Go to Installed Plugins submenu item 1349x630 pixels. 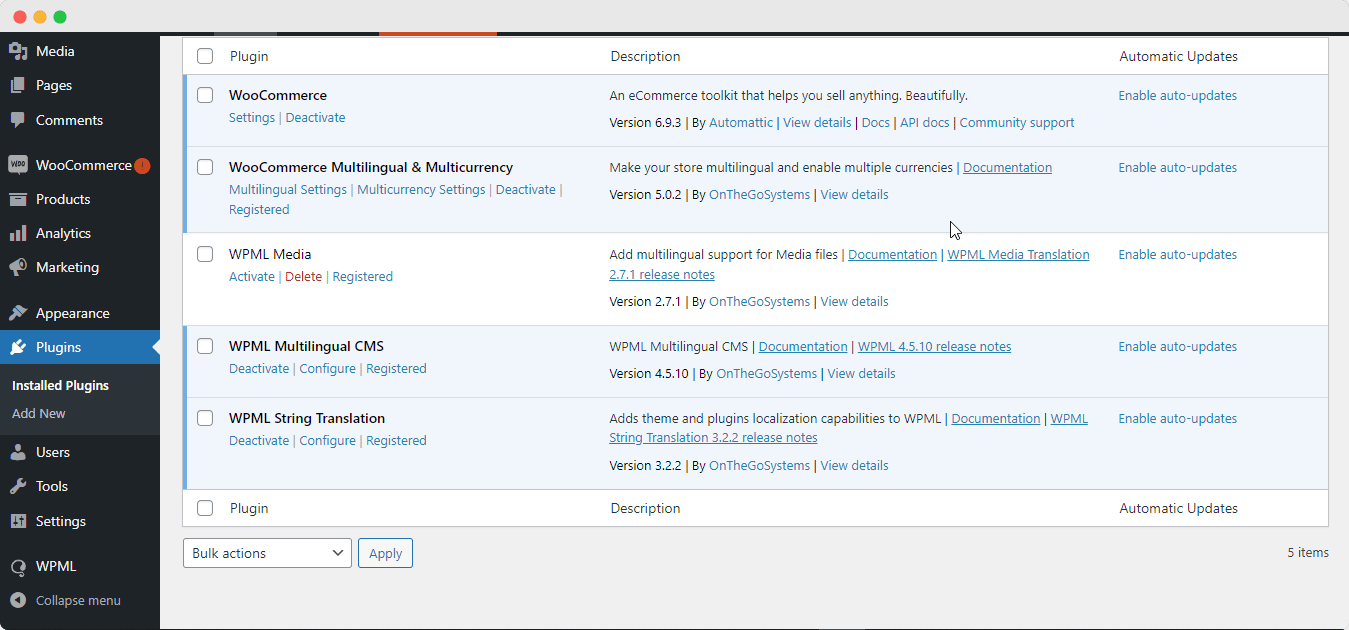(x=60, y=385)
